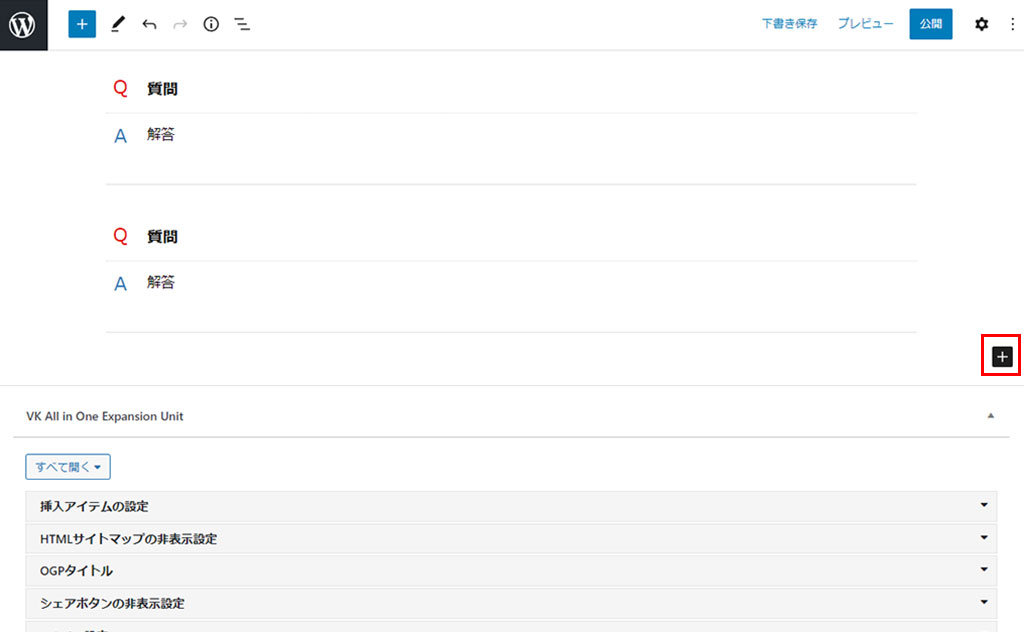Open the すべて開く dropdown button
The height and width of the screenshot is (632, 1024).
(68, 466)
